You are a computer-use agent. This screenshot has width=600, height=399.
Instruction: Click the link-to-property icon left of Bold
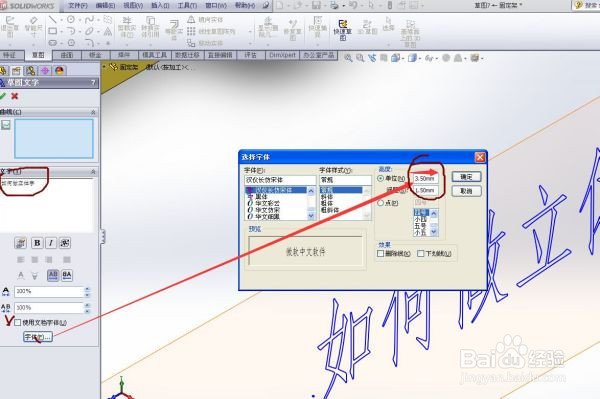pos(20,243)
